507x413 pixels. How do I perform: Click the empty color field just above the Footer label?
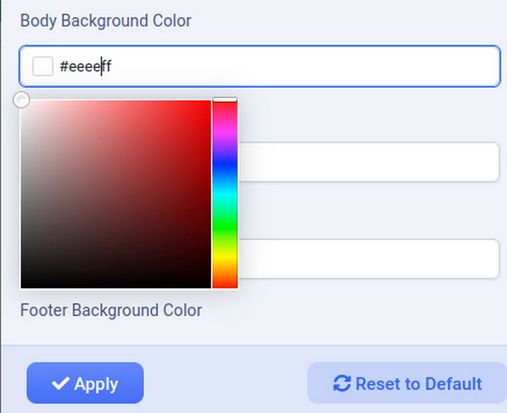(369, 259)
